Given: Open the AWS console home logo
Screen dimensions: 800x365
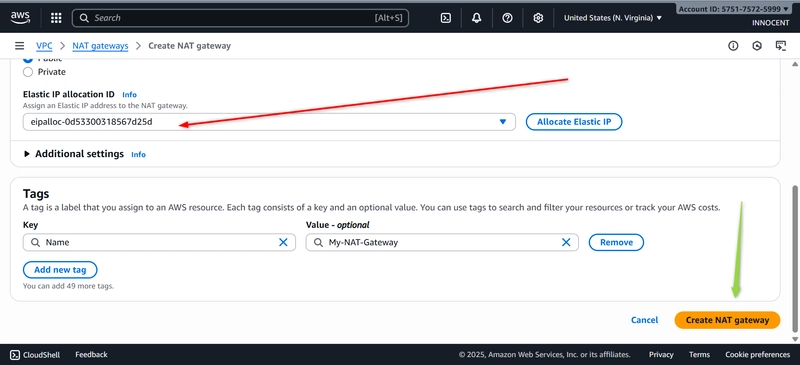Looking at the screenshot, I should [20, 18].
